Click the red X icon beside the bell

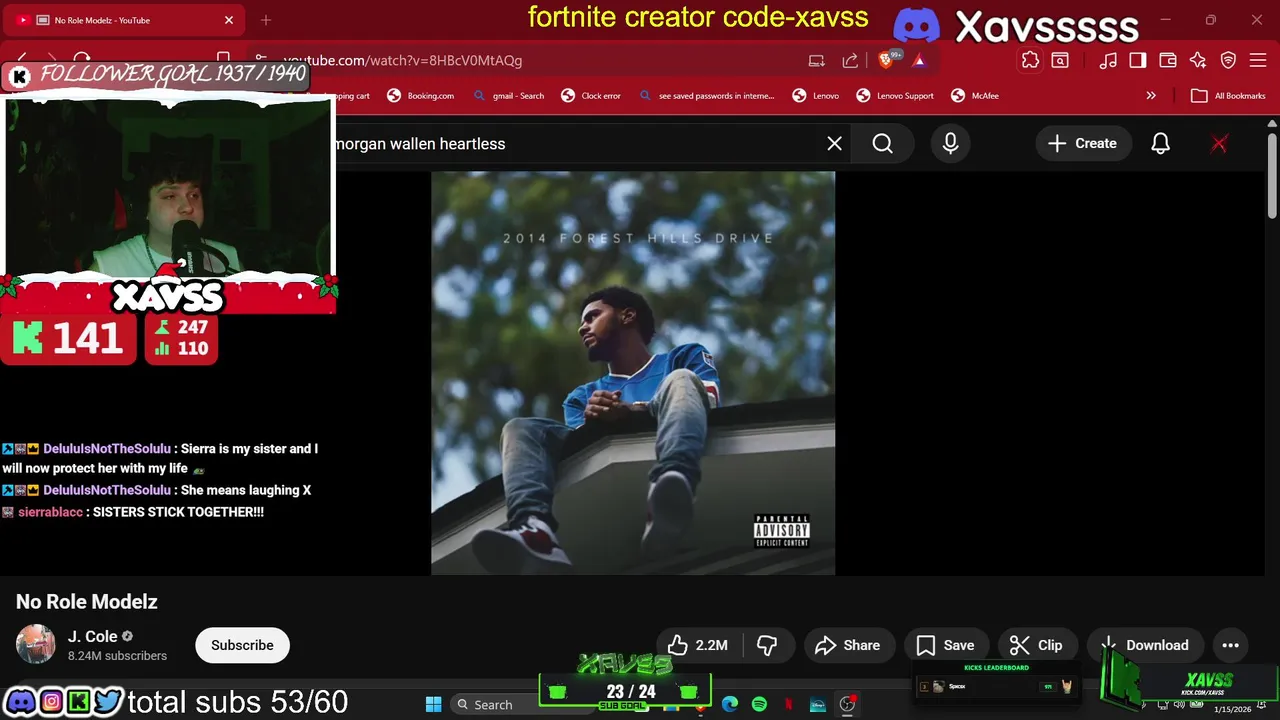[1219, 144]
